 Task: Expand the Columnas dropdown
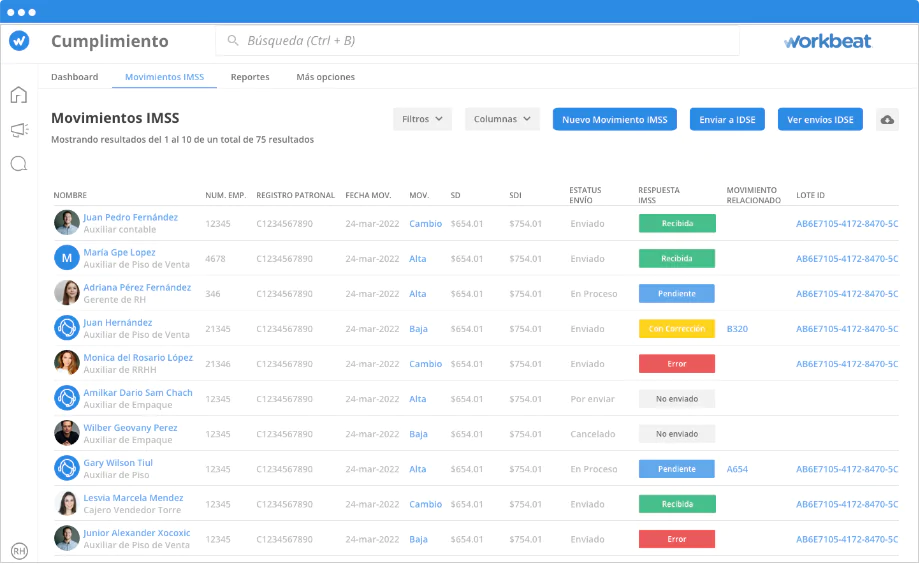(502, 119)
